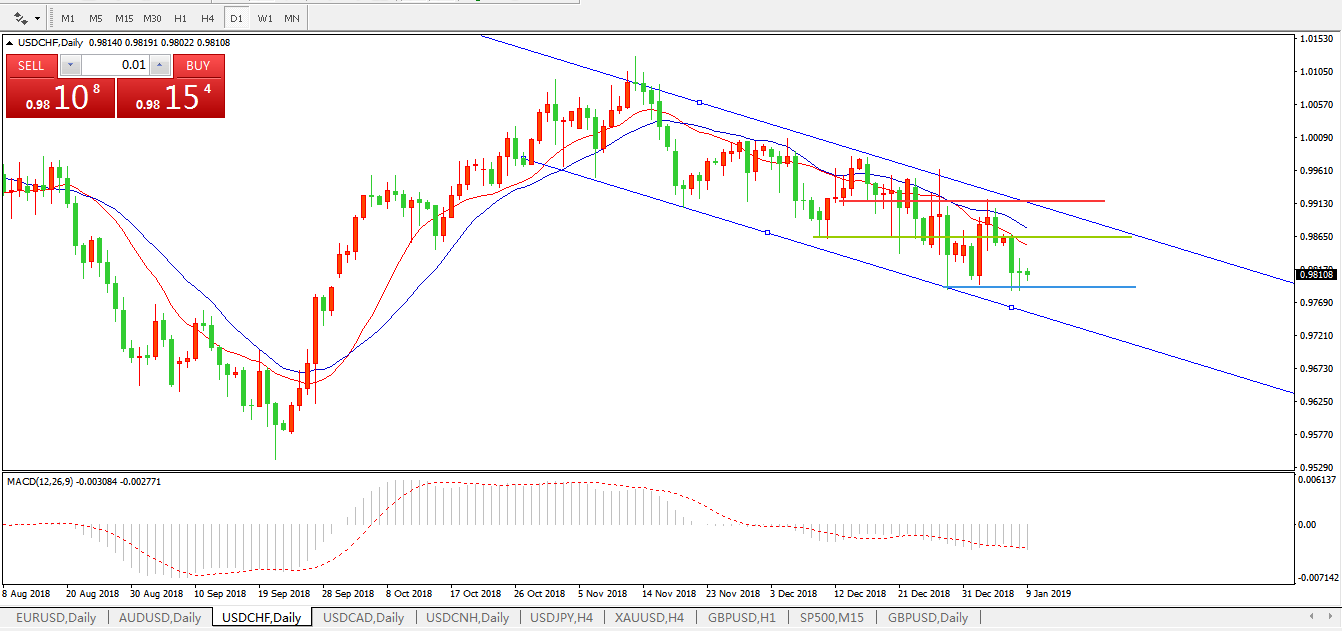Toggle the D1 daily timeframe
Viewport: 1342px width, 631px height.
click(236, 18)
